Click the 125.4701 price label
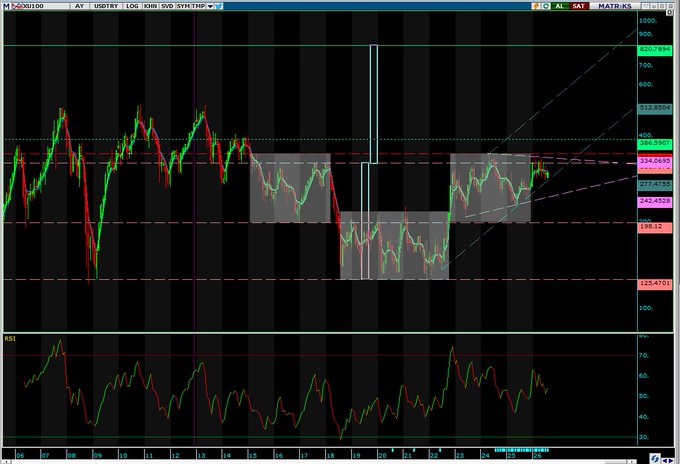Viewport: 680px width, 464px height. (x=654, y=284)
